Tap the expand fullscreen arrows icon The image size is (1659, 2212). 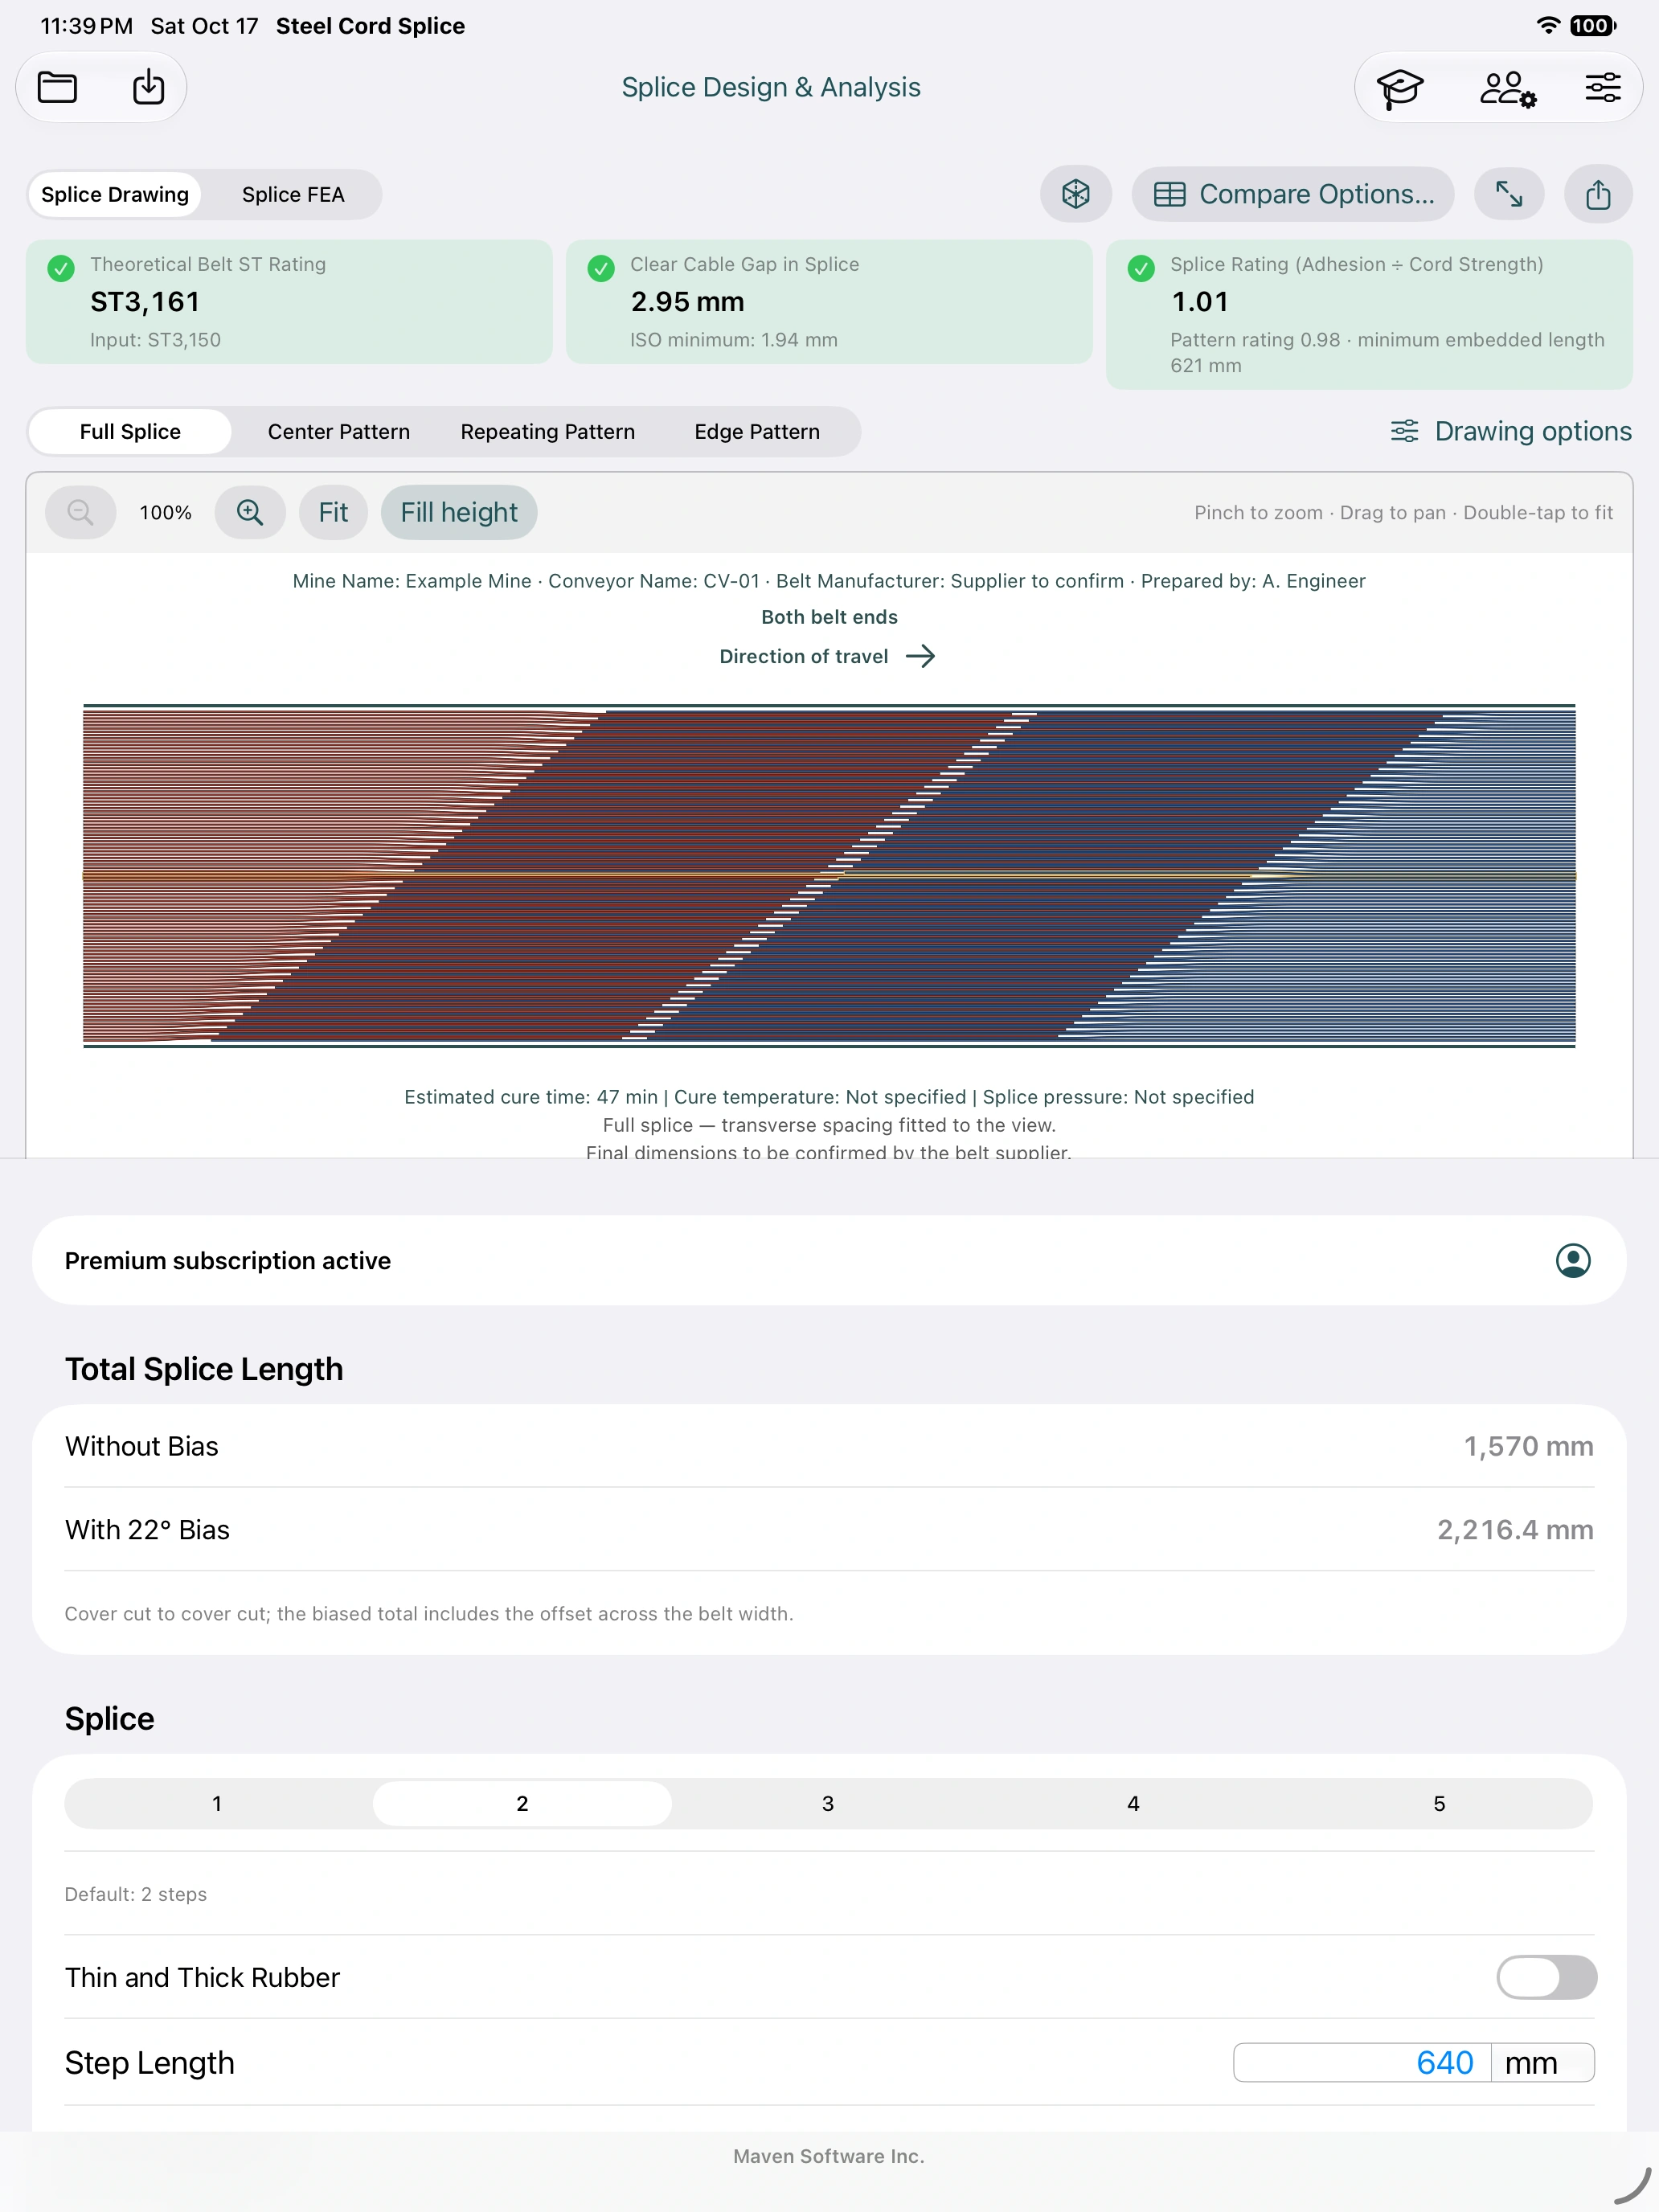point(1509,194)
